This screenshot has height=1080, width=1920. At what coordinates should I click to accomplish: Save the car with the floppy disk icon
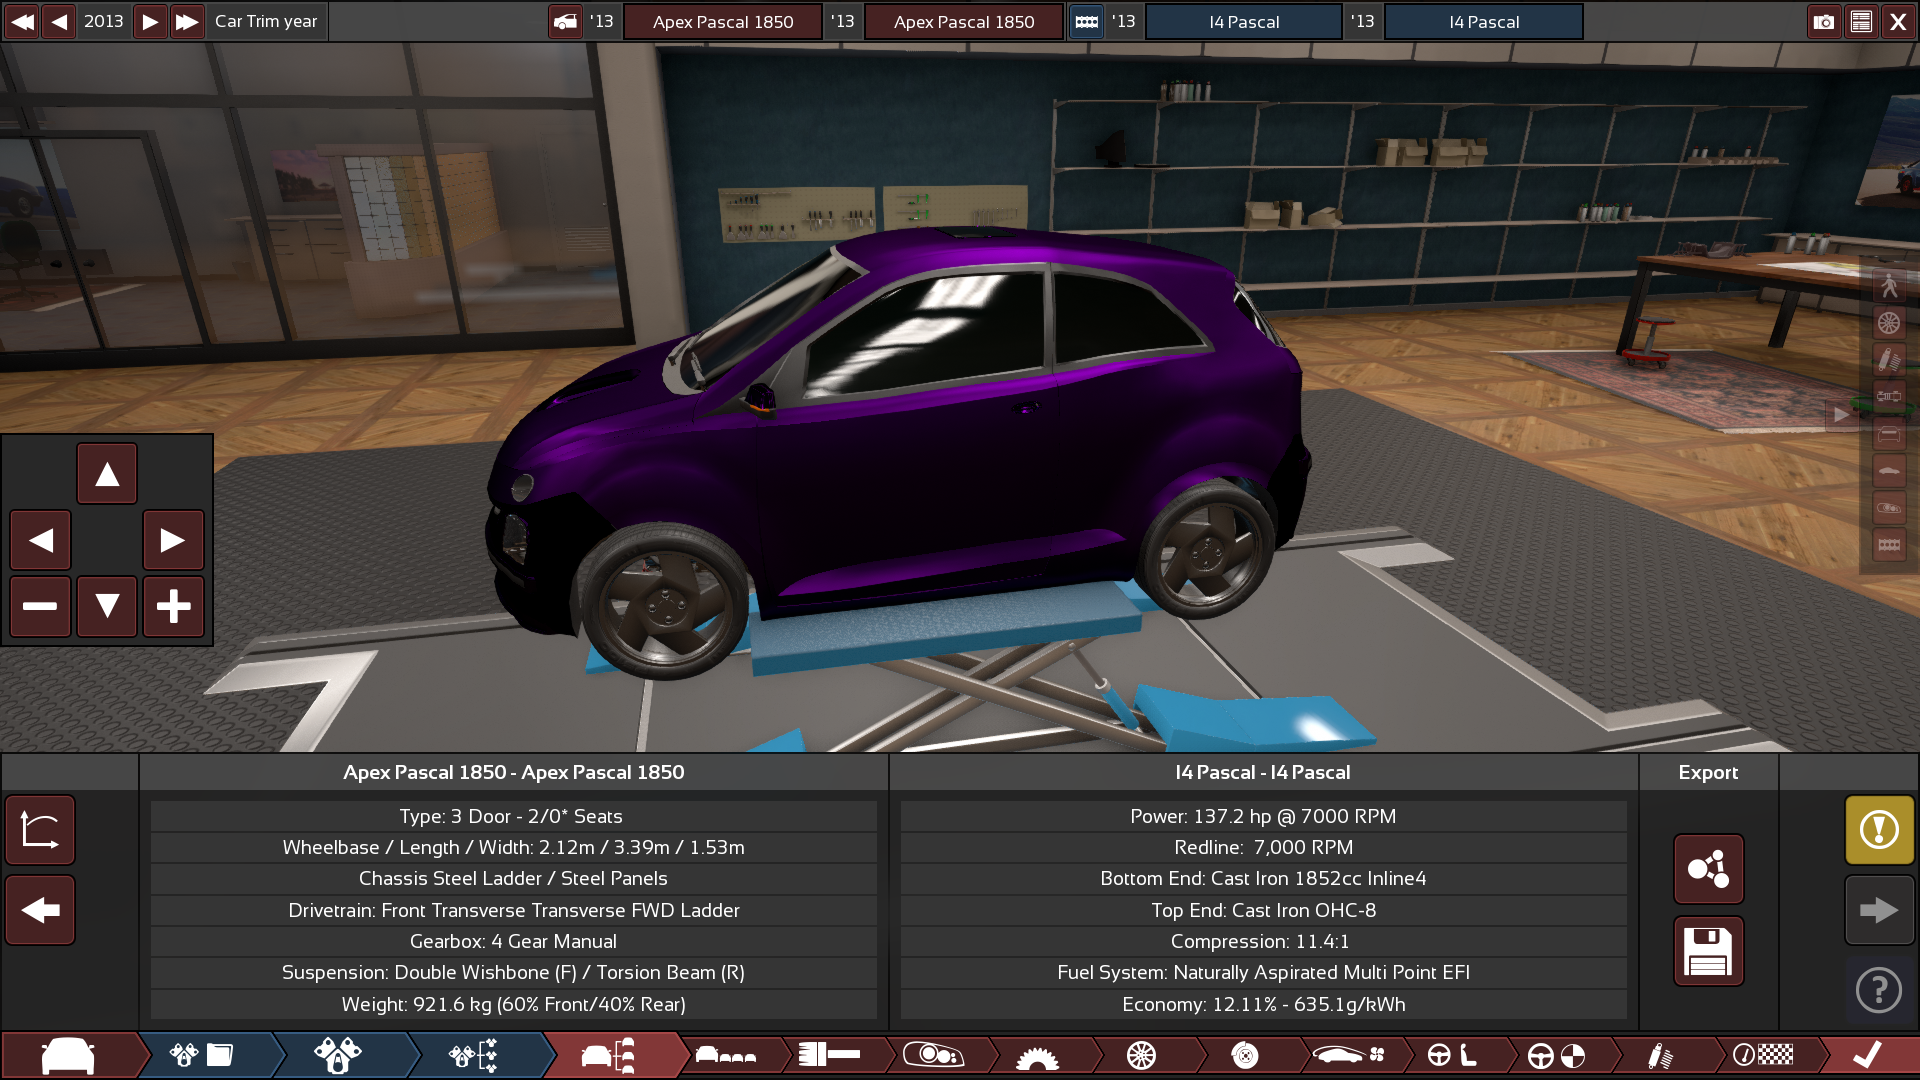pyautogui.click(x=1708, y=951)
